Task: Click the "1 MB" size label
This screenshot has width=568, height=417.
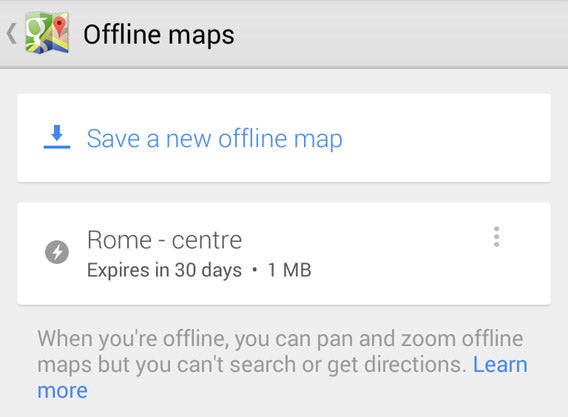Action: [289, 270]
